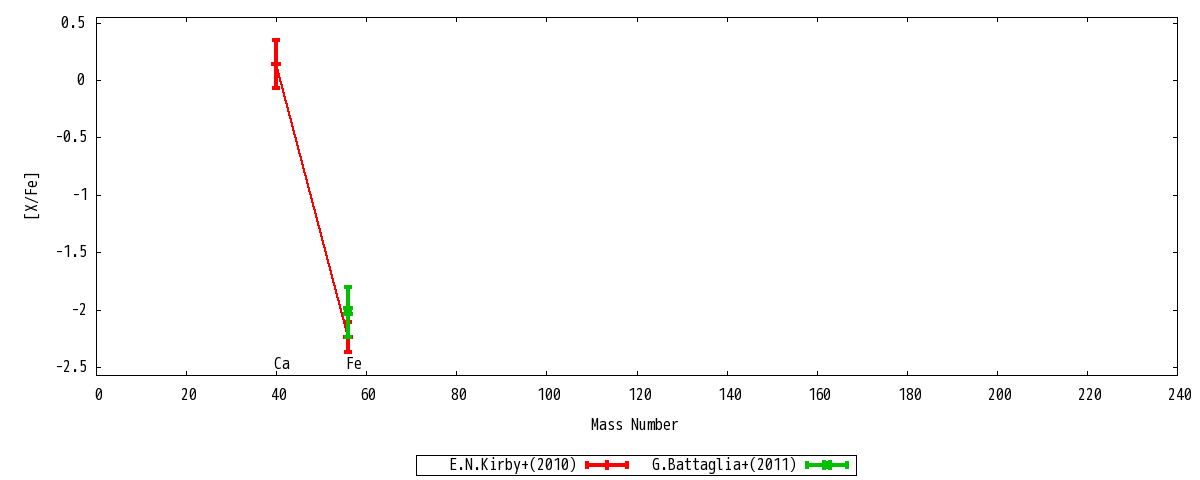Click the Mass Number axis title
The height and width of the screenshot is (480, 1200).
pyautogui.click(x=634, y=425)
